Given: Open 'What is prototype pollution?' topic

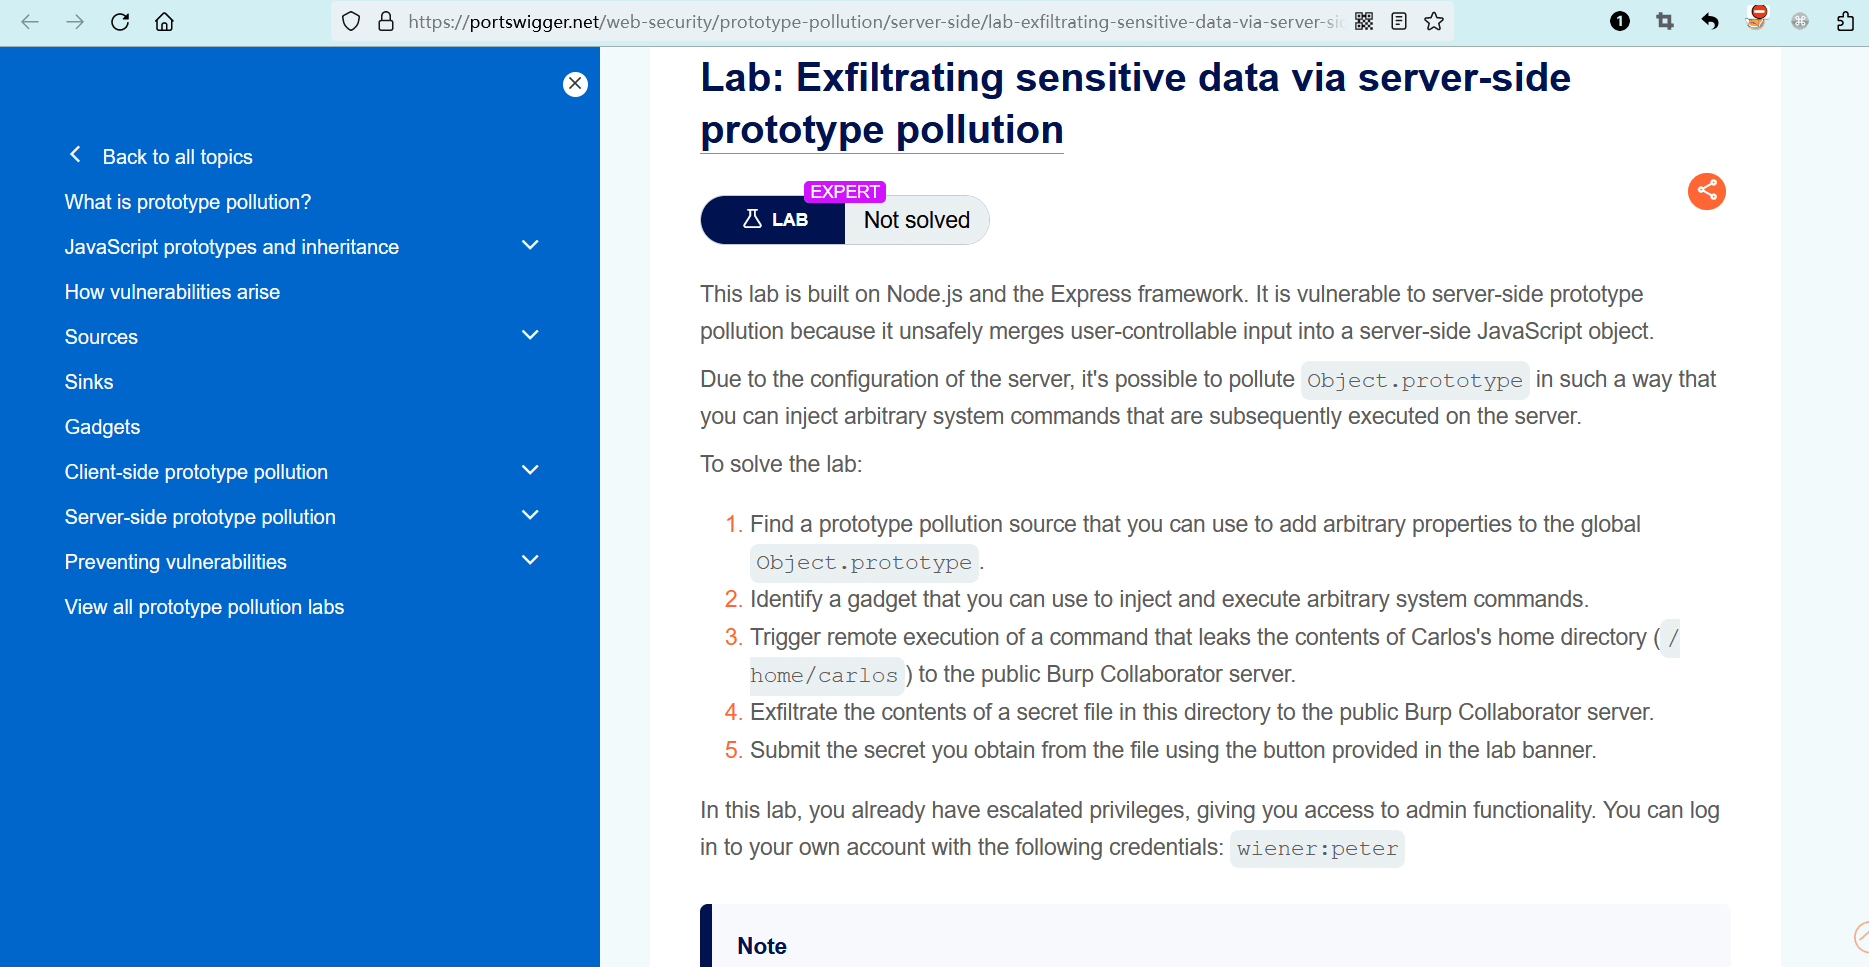Looking at the screenshot, I should [x=188, y=202].
